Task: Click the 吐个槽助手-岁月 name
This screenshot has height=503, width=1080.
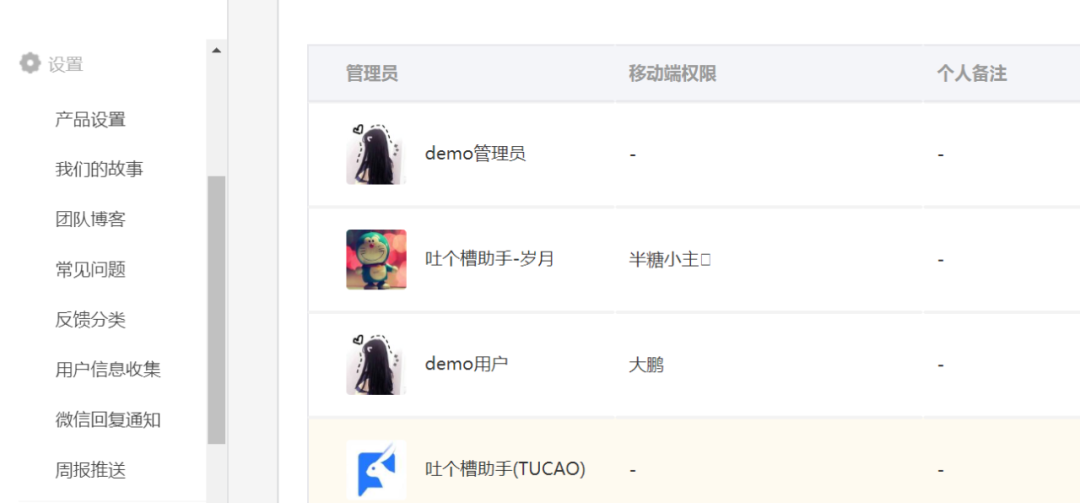Action: [x=489, y=260]
